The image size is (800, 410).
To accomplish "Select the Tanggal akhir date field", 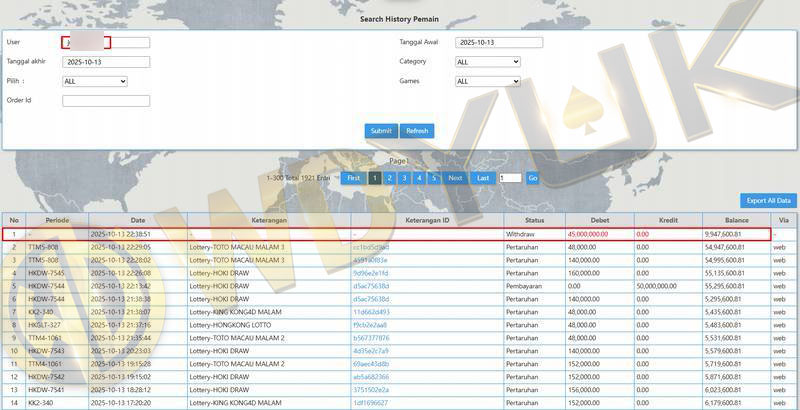I will 106,62.
